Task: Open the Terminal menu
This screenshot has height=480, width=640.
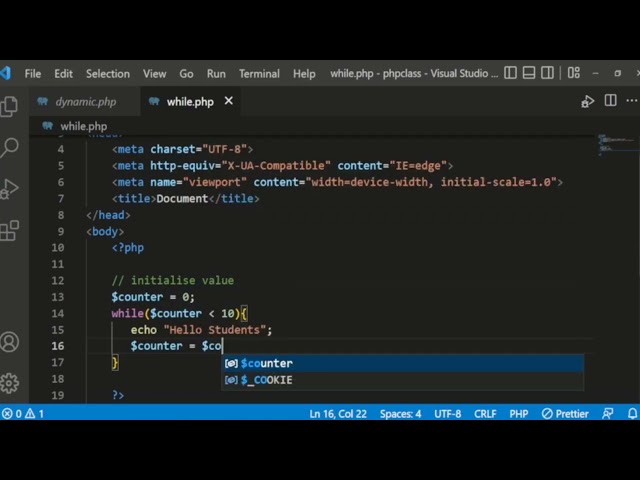Action: click(259, 74)
